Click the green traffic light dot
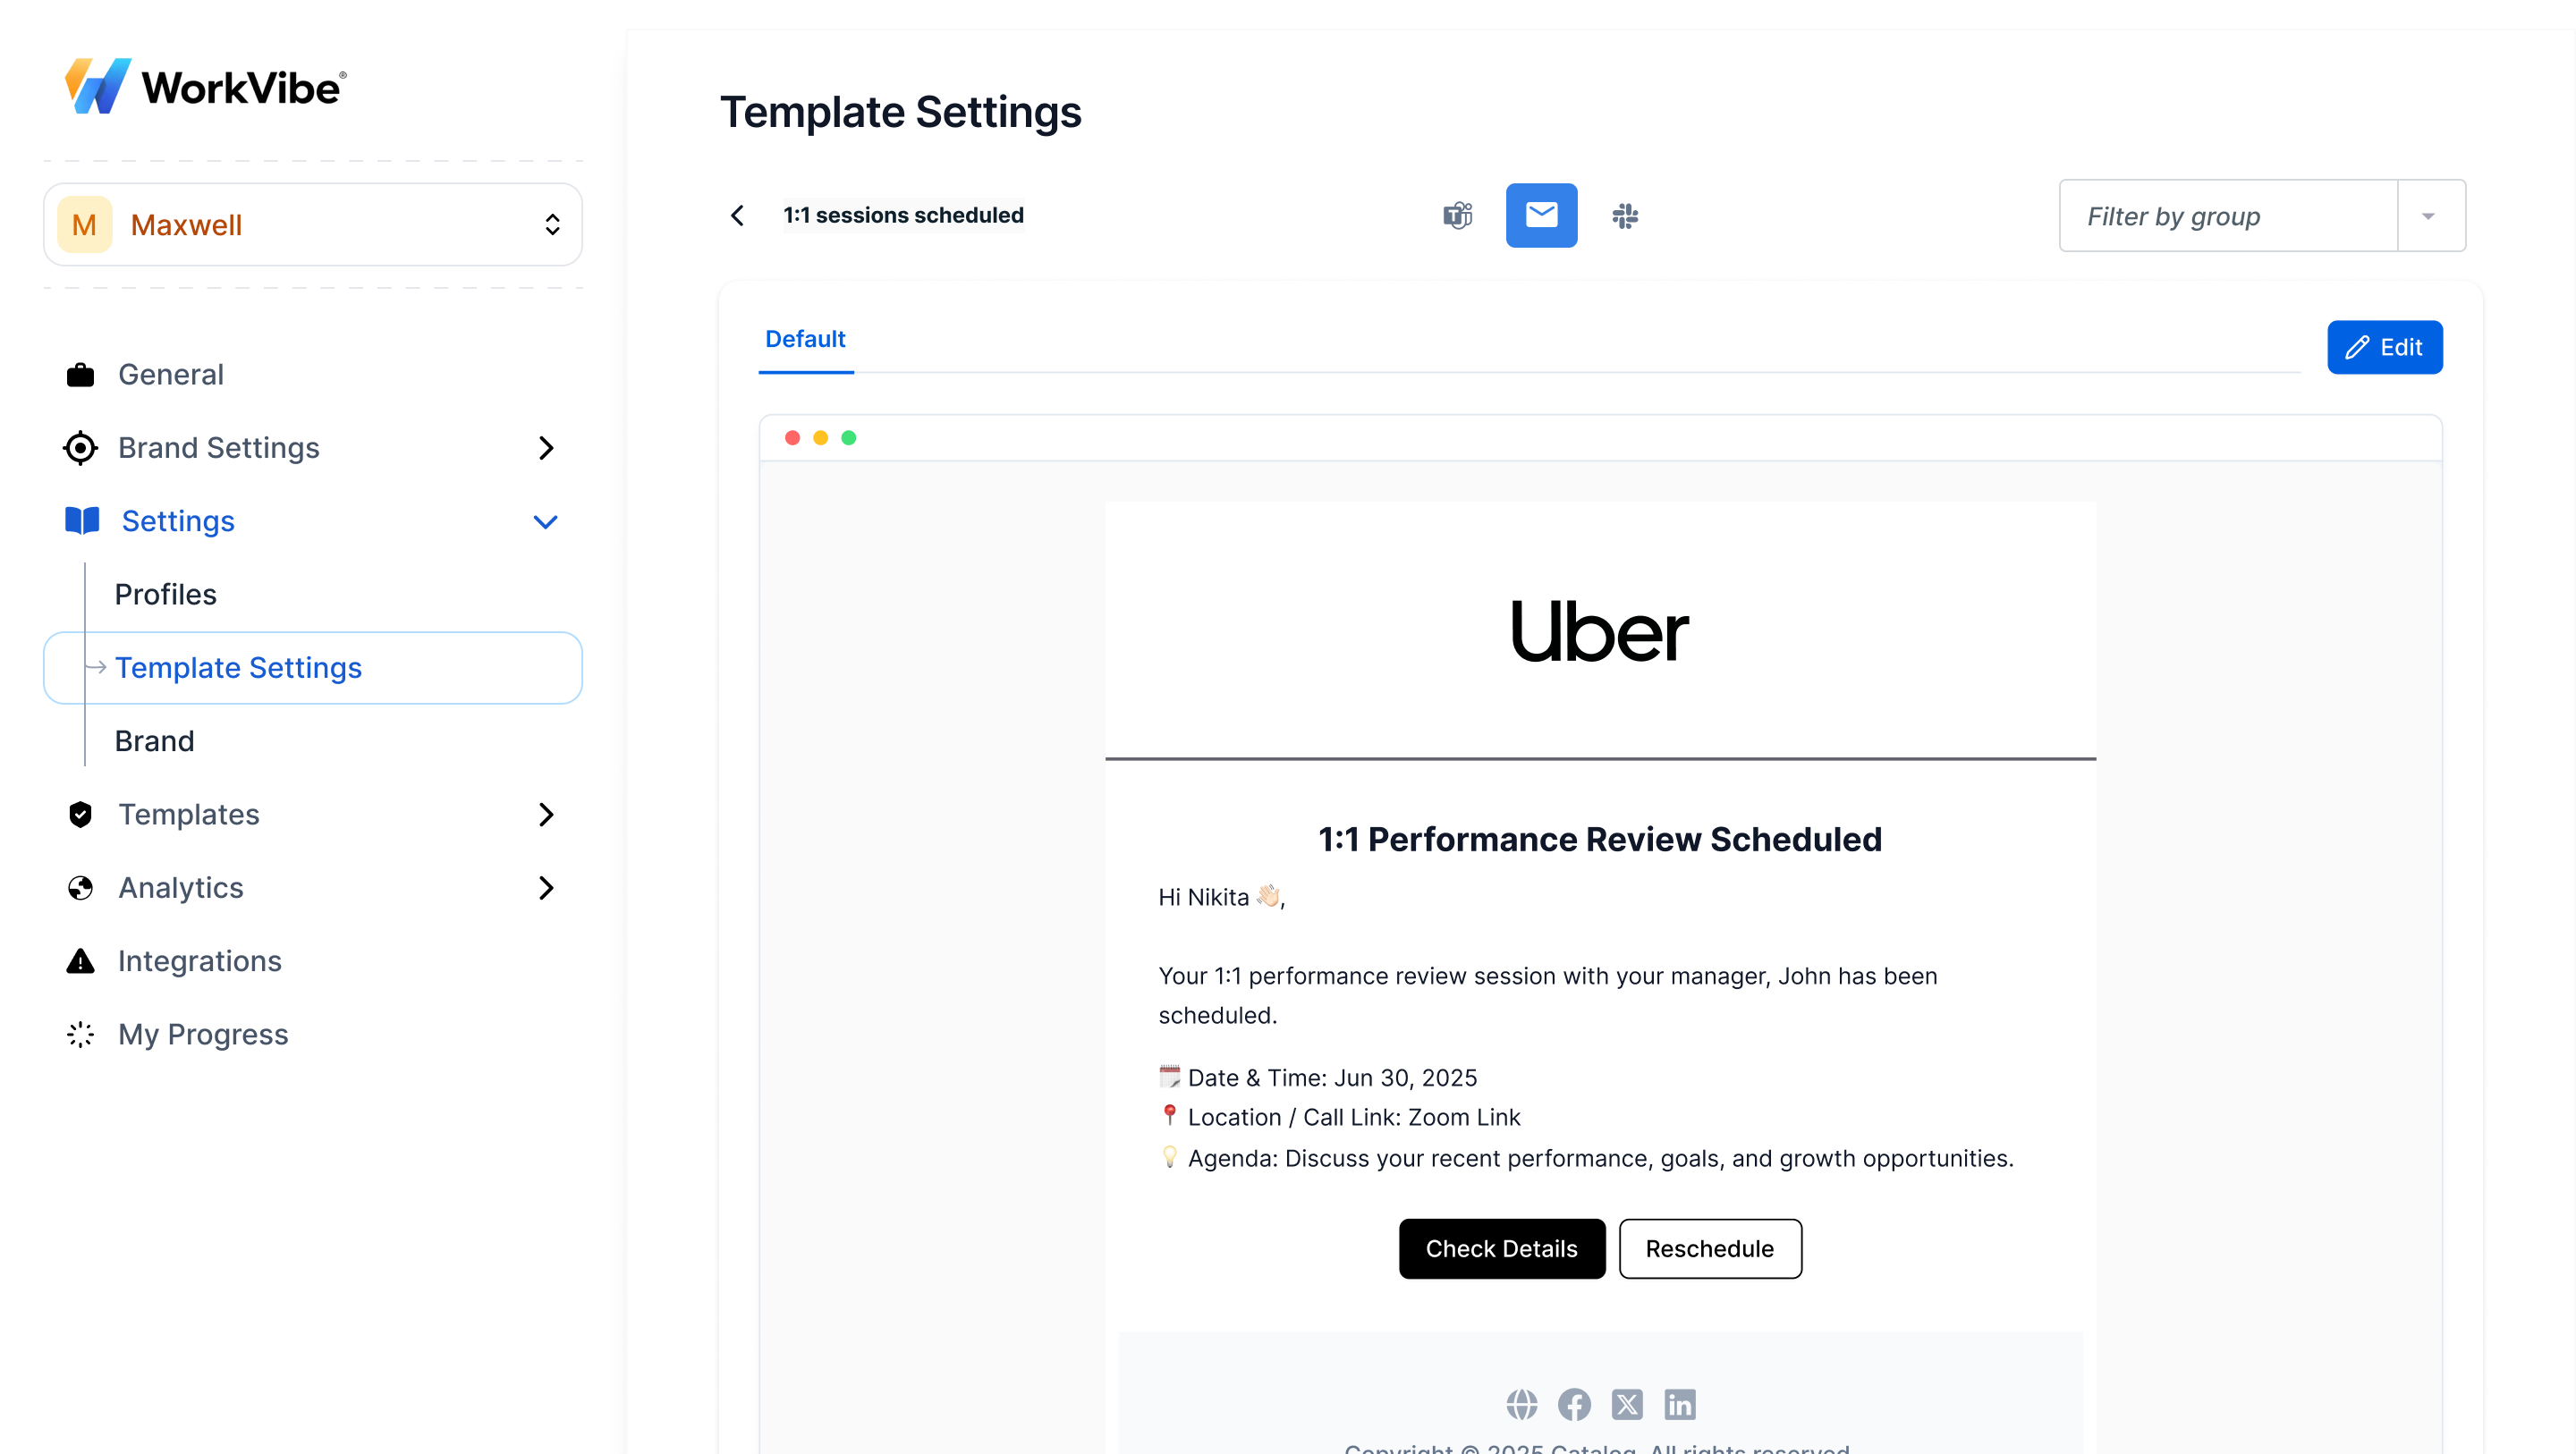Screen dimensions: 2576x1454 (849, 438)
